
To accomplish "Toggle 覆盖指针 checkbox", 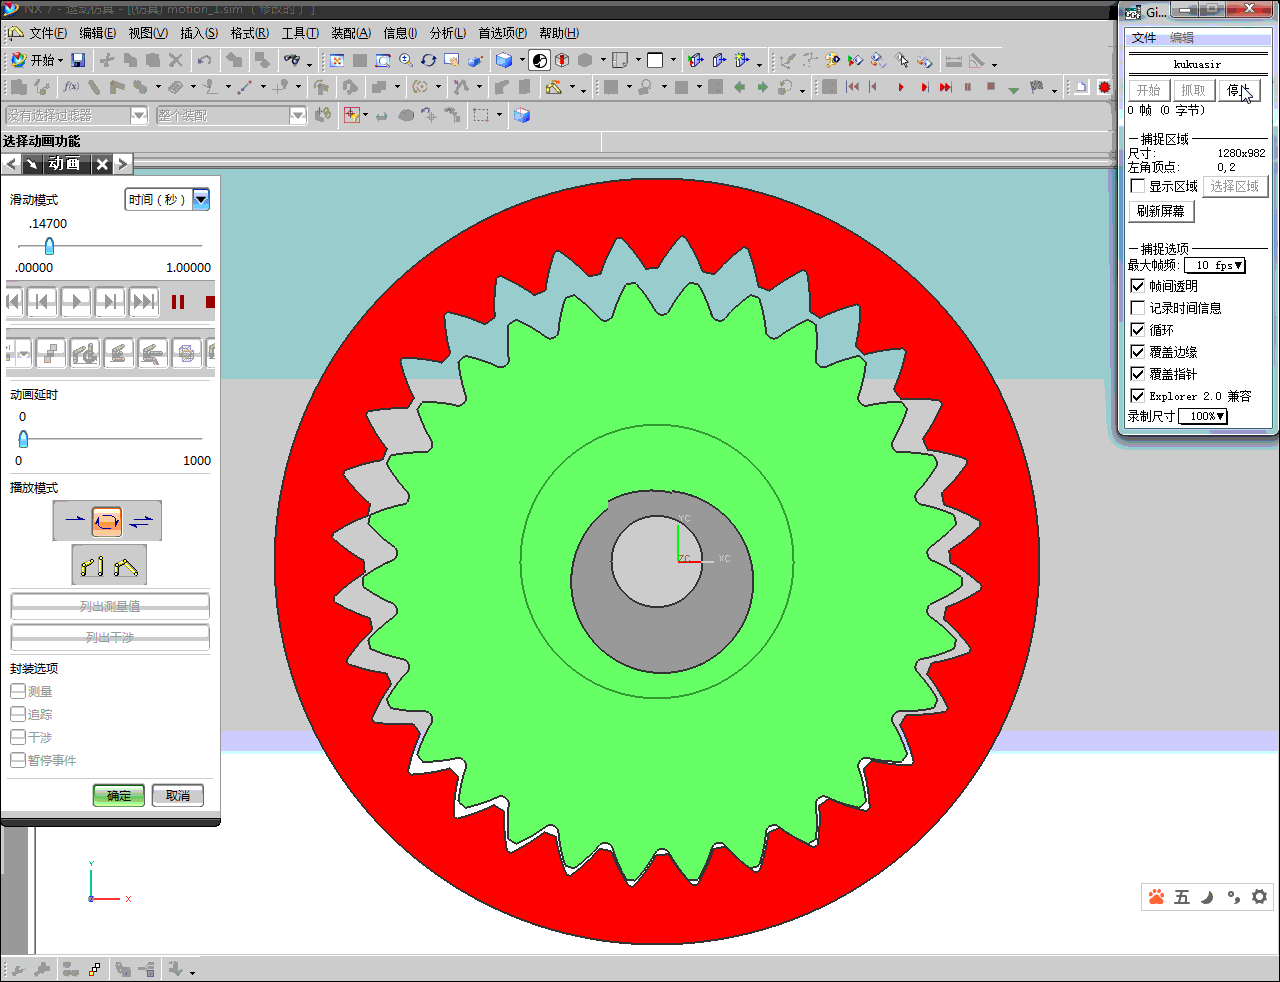I will [x=1138, y=374].
